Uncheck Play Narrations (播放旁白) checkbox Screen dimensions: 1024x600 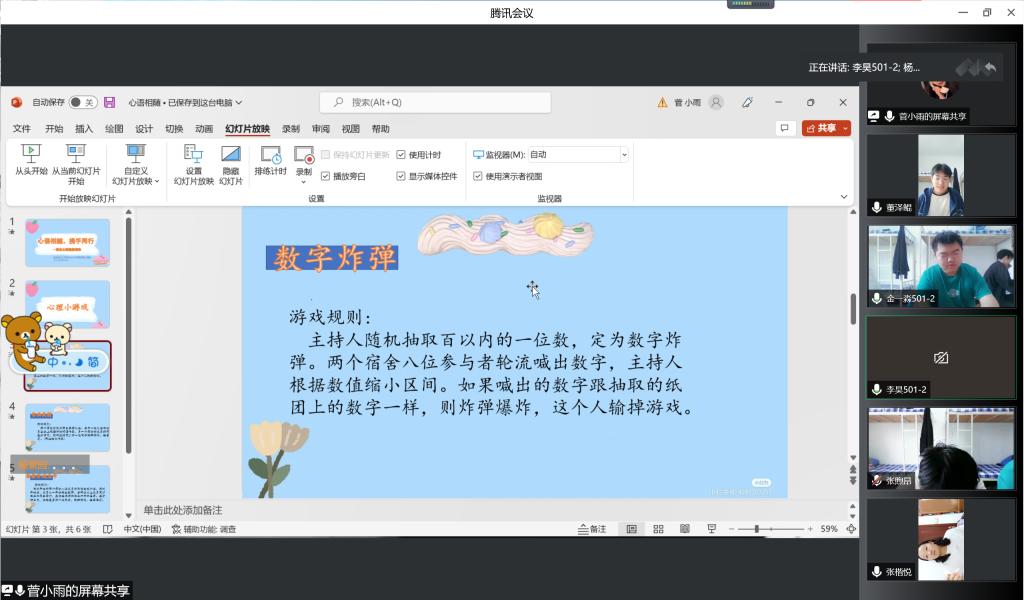[326, 176]
